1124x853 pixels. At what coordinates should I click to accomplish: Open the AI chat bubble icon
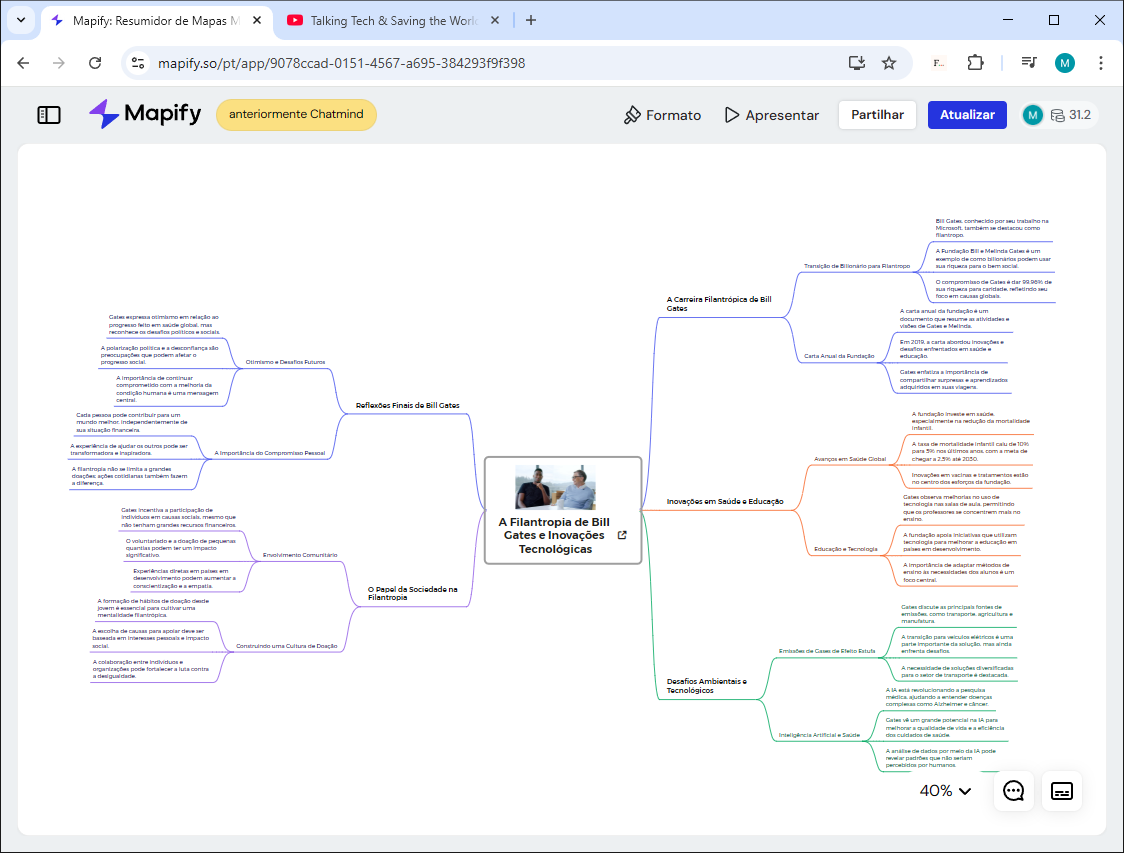(x=1014, y=791)
